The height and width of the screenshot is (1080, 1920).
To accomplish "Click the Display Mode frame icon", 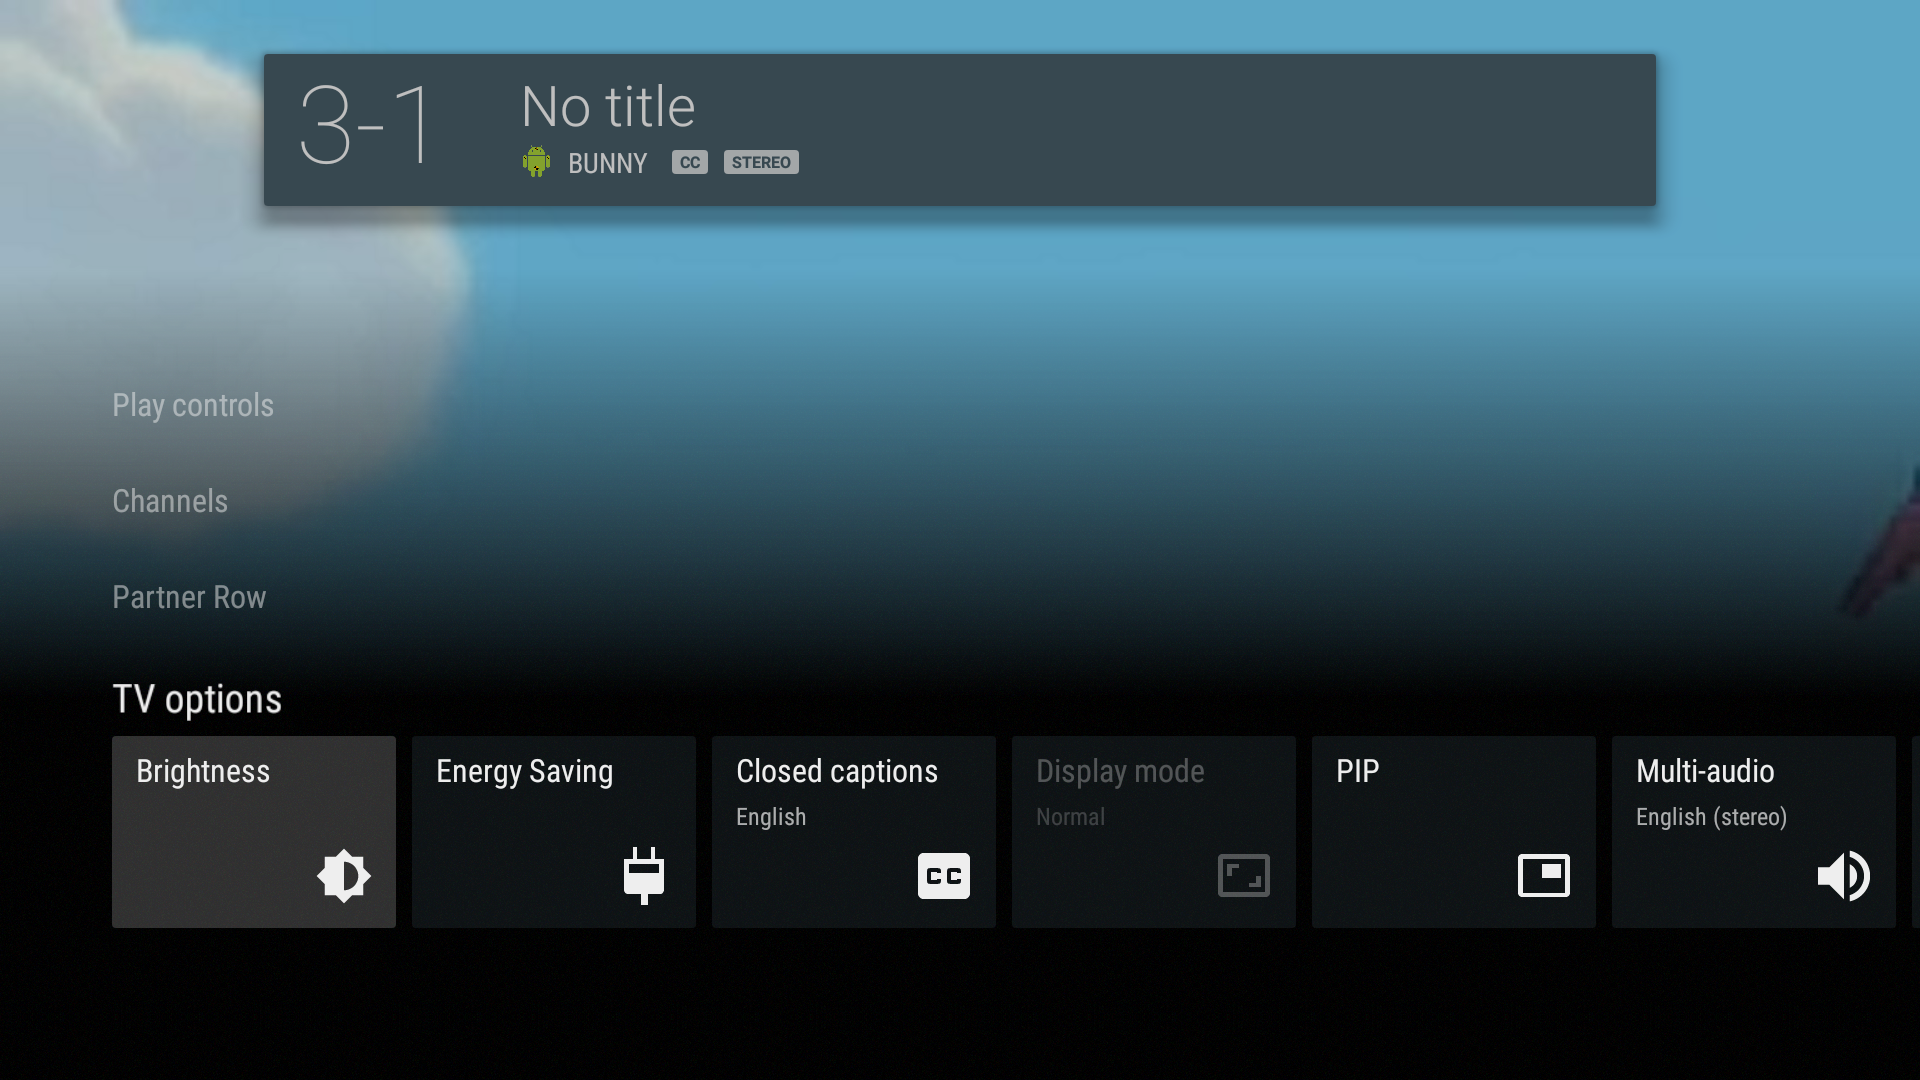I will coord(1242,876).
